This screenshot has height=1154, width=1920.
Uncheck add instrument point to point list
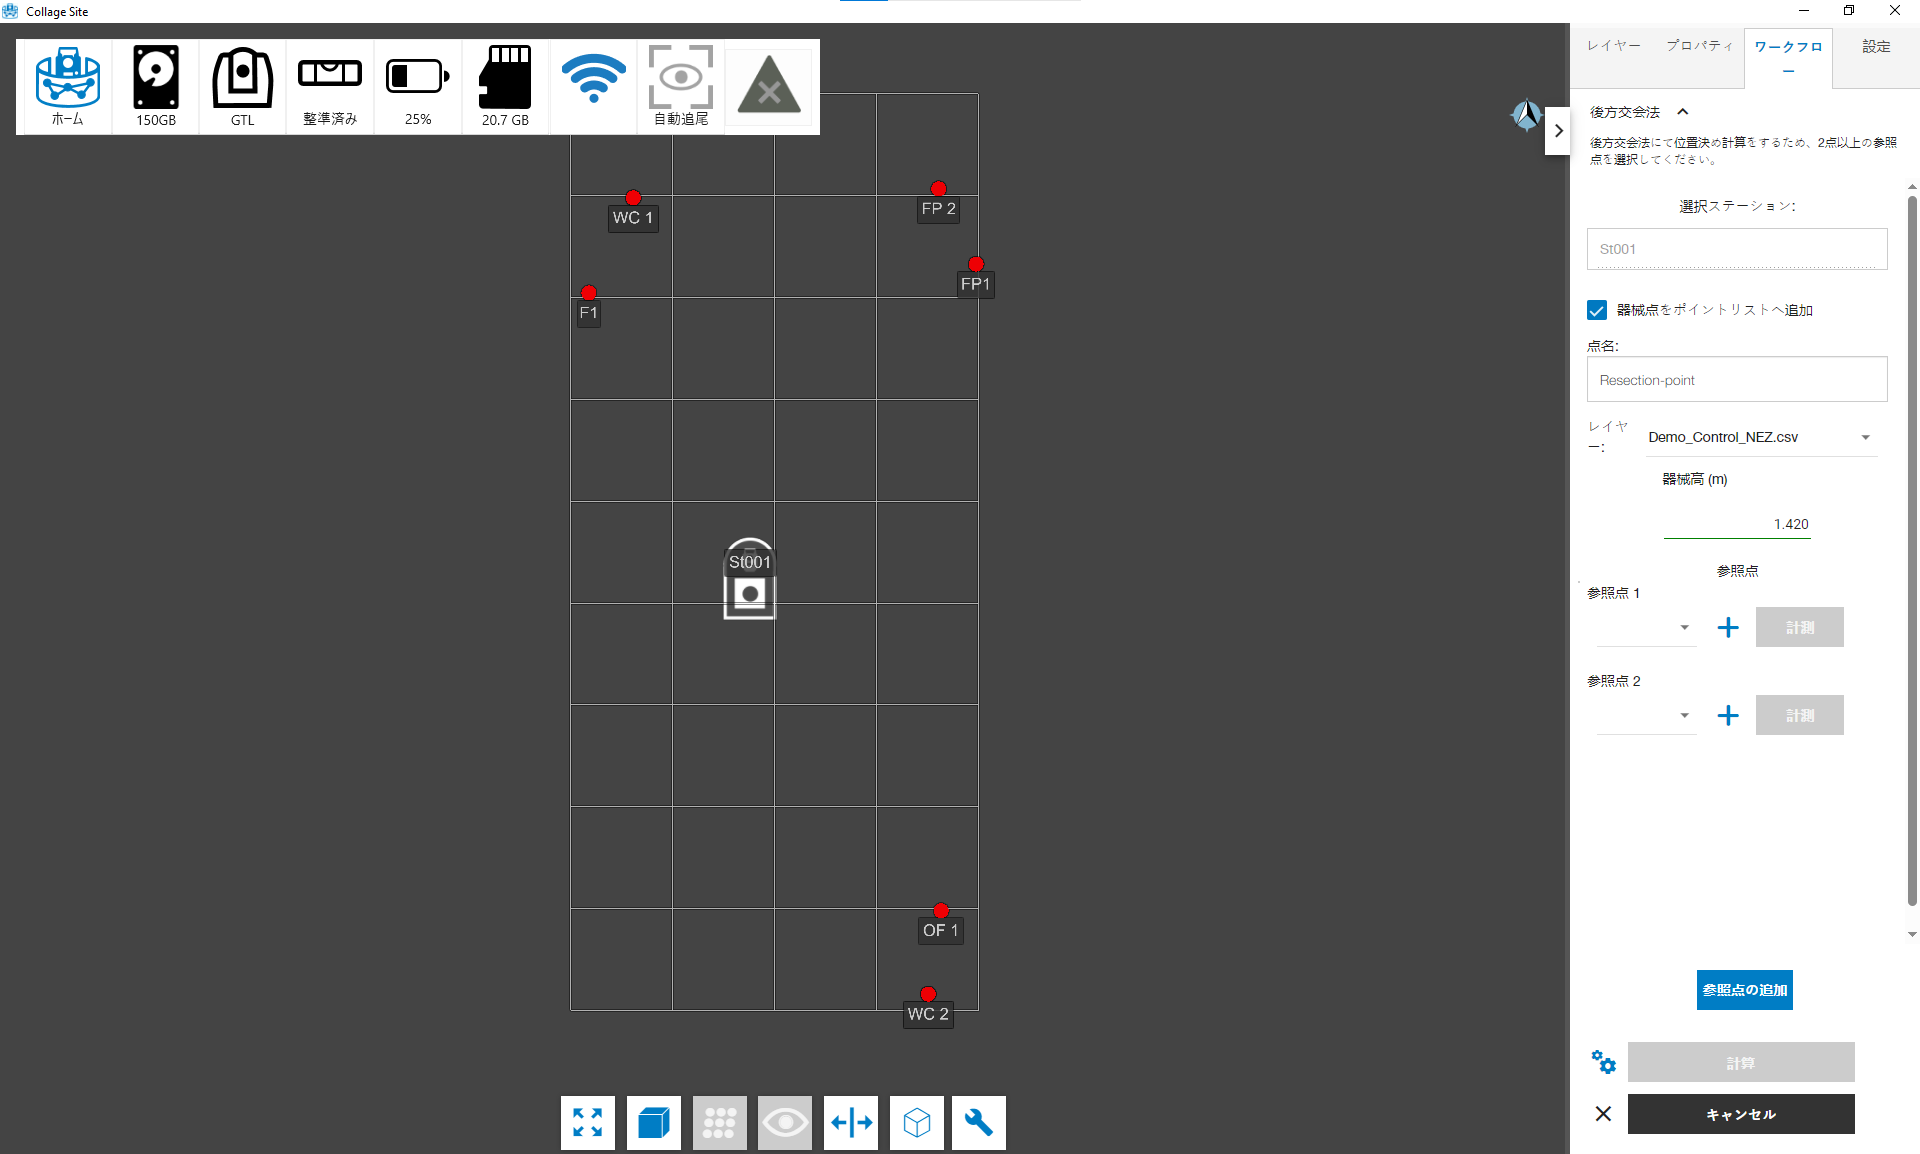(x=1597, y=310)
